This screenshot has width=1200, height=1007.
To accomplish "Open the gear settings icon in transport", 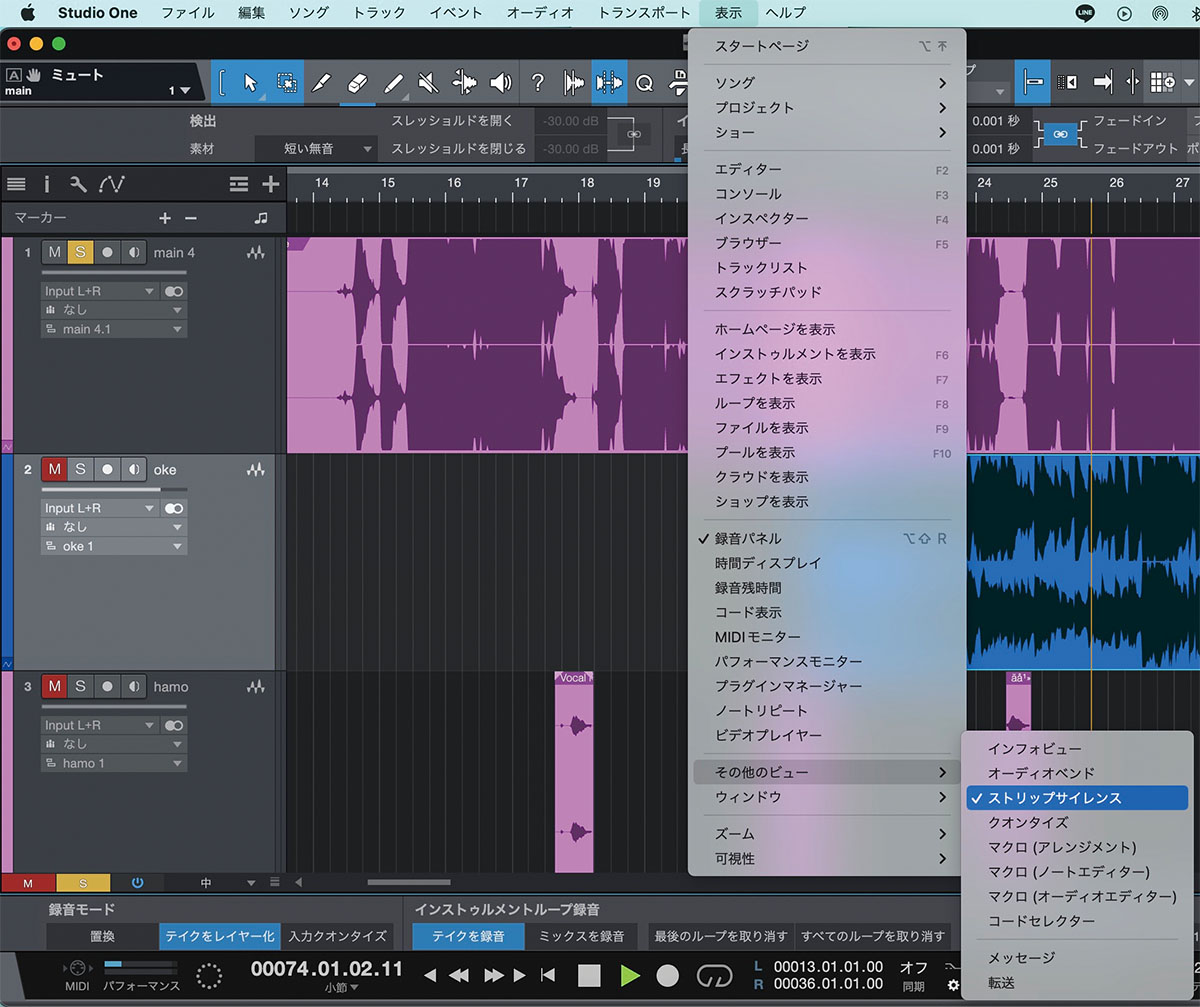I will click(954, 985).
